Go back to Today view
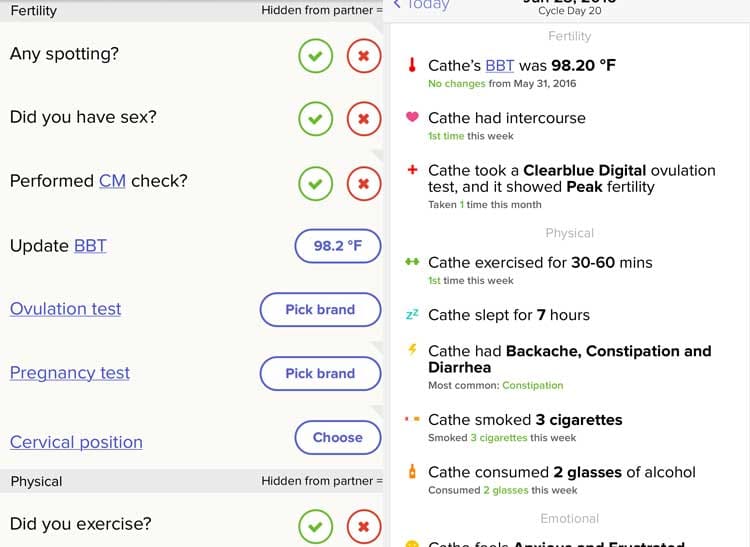 tap(421, 5)
